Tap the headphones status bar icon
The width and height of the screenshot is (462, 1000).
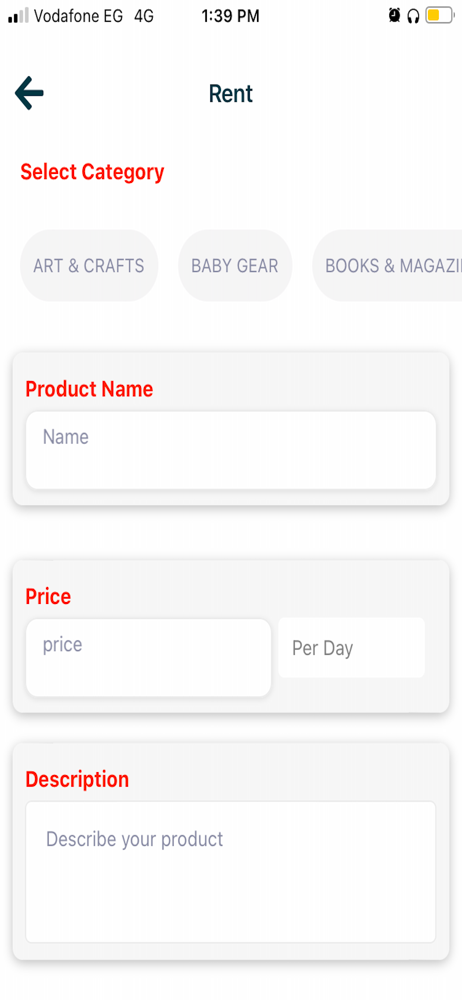point(413,16)
